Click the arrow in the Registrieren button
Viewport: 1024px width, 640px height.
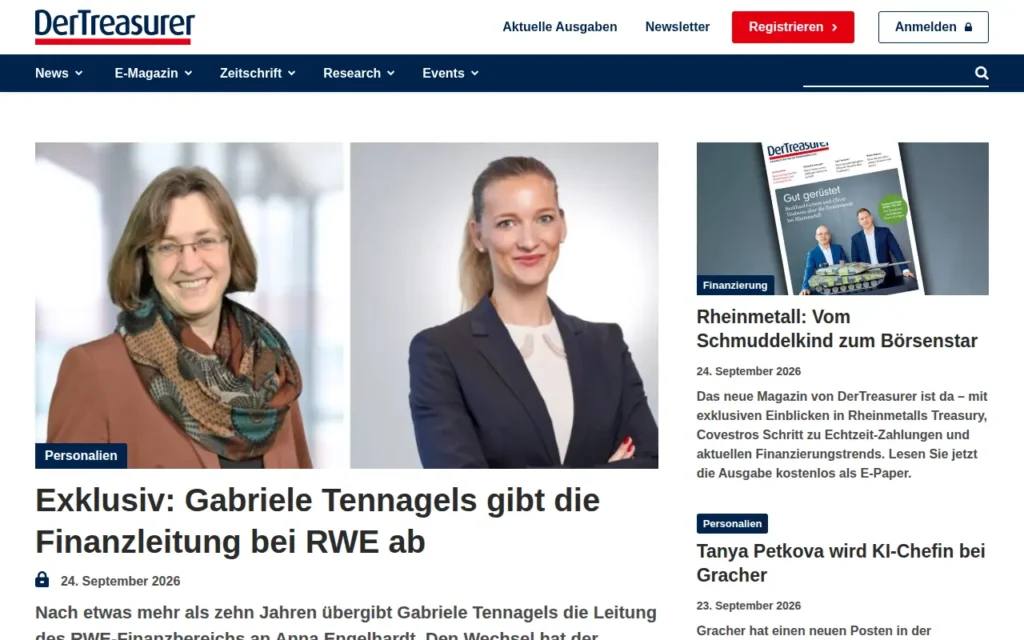pyautogui.click(x=835, y=27)
